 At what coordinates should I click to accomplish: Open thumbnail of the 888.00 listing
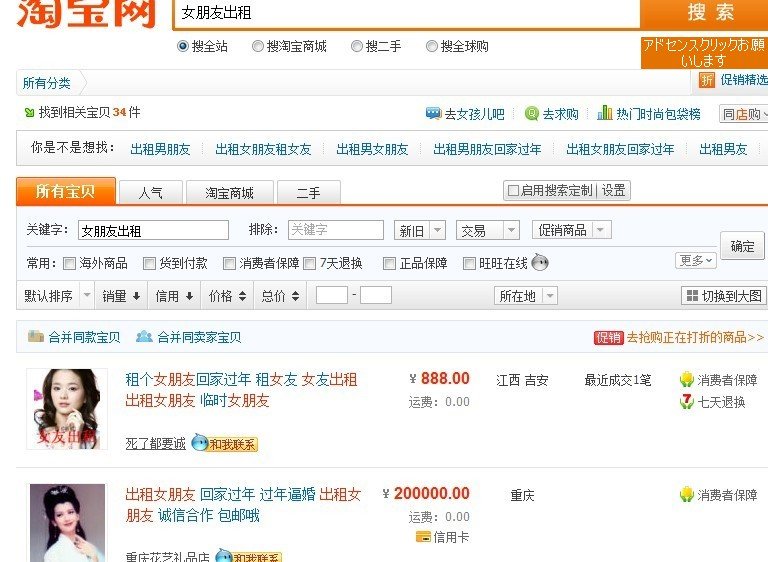click(x=67, y=409)
